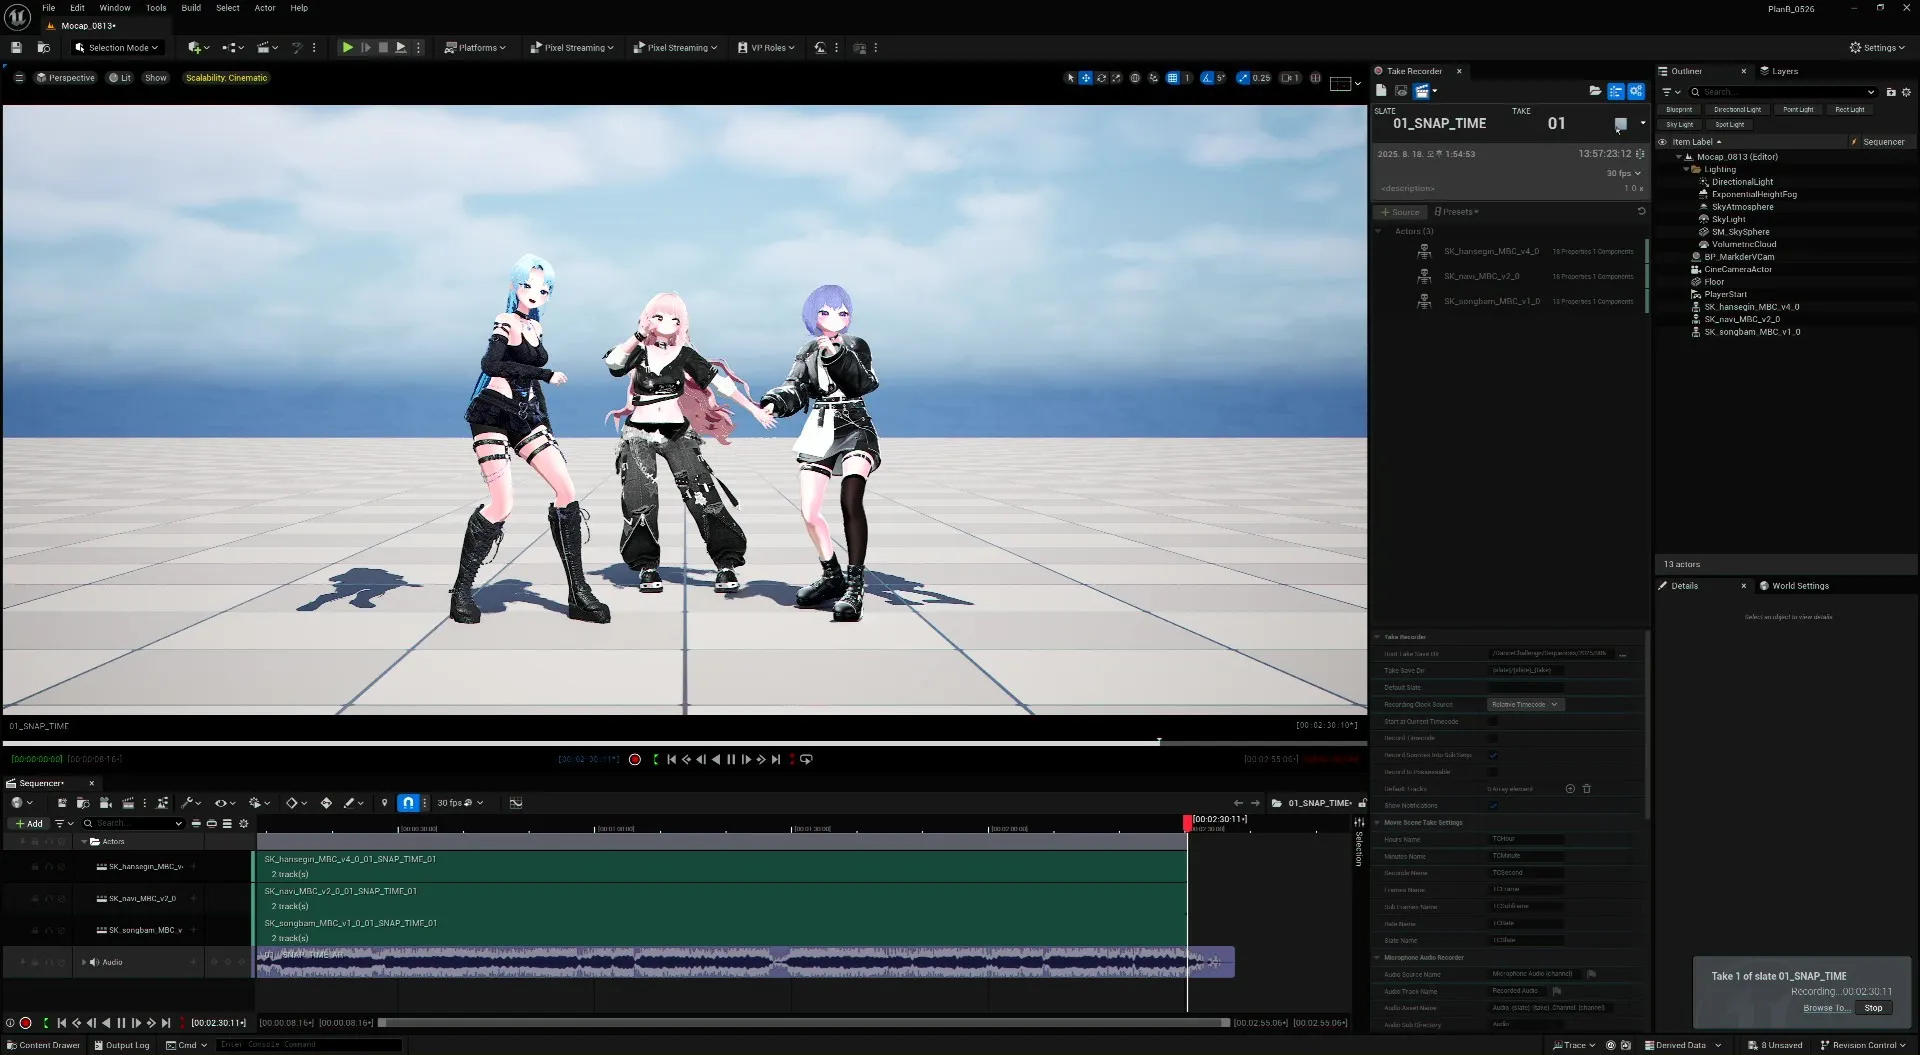Toggle the blue snapping magnet in Sequencer

click(x=408, y=803)
